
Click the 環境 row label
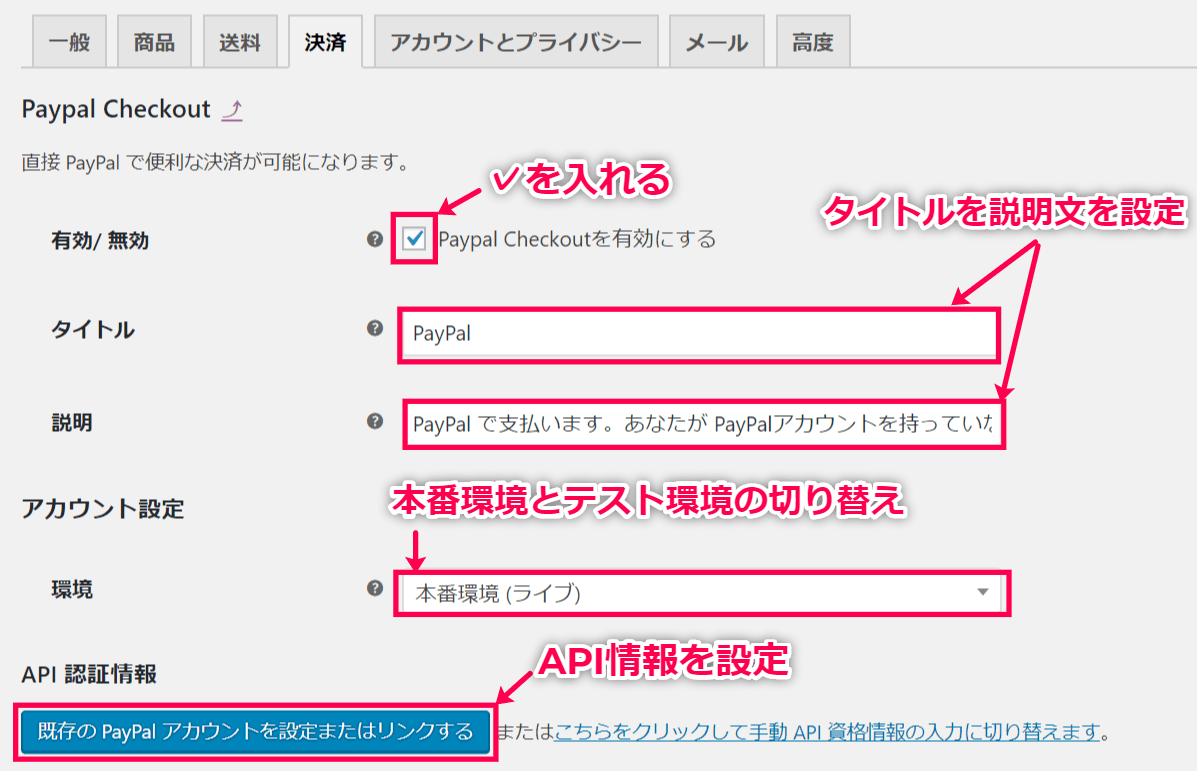point(72,589)
